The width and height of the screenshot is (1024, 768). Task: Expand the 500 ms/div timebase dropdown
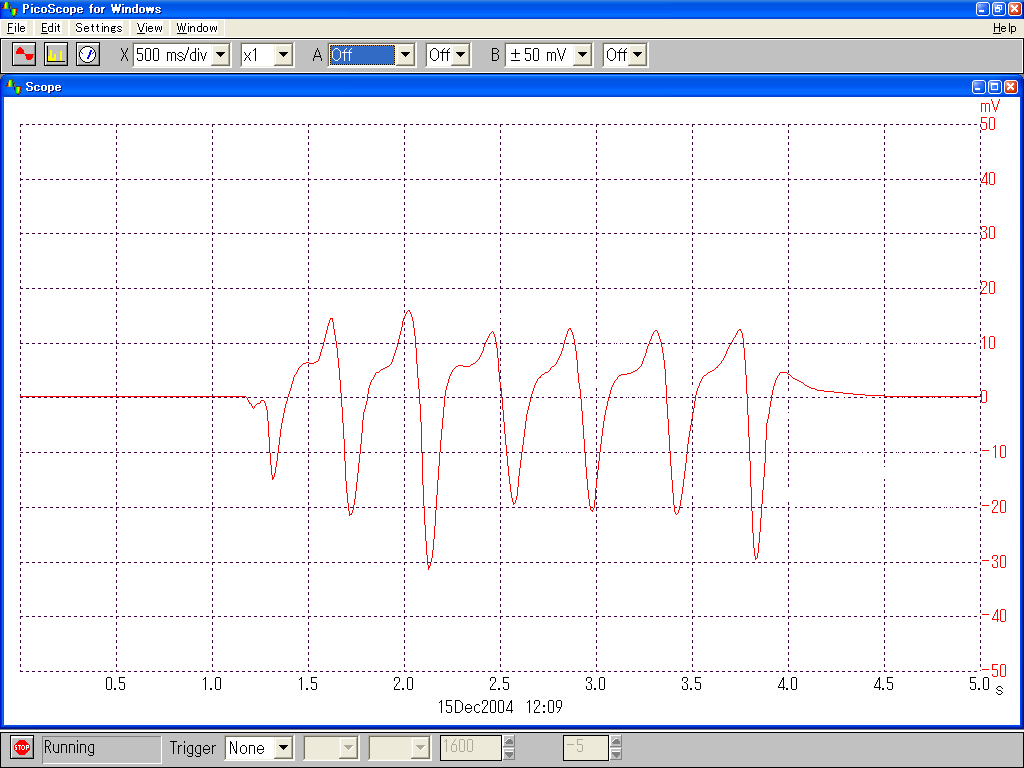[x=221, y=55]
